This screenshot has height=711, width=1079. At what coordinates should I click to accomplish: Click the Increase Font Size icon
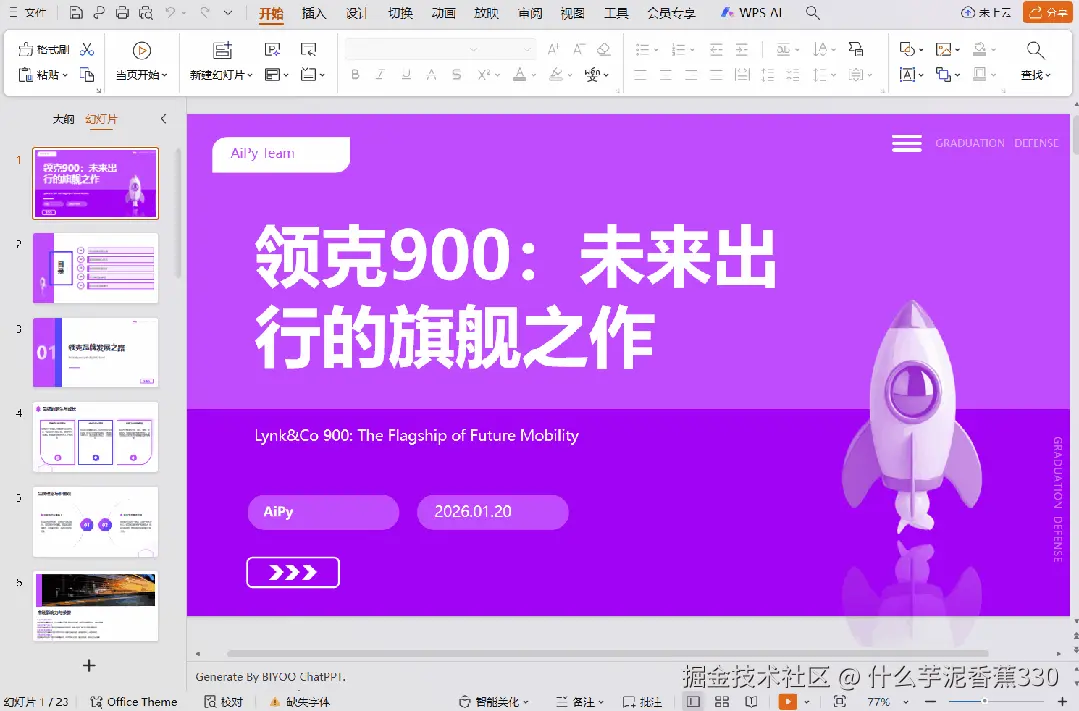pyautogui.click(x=553, y=50)
